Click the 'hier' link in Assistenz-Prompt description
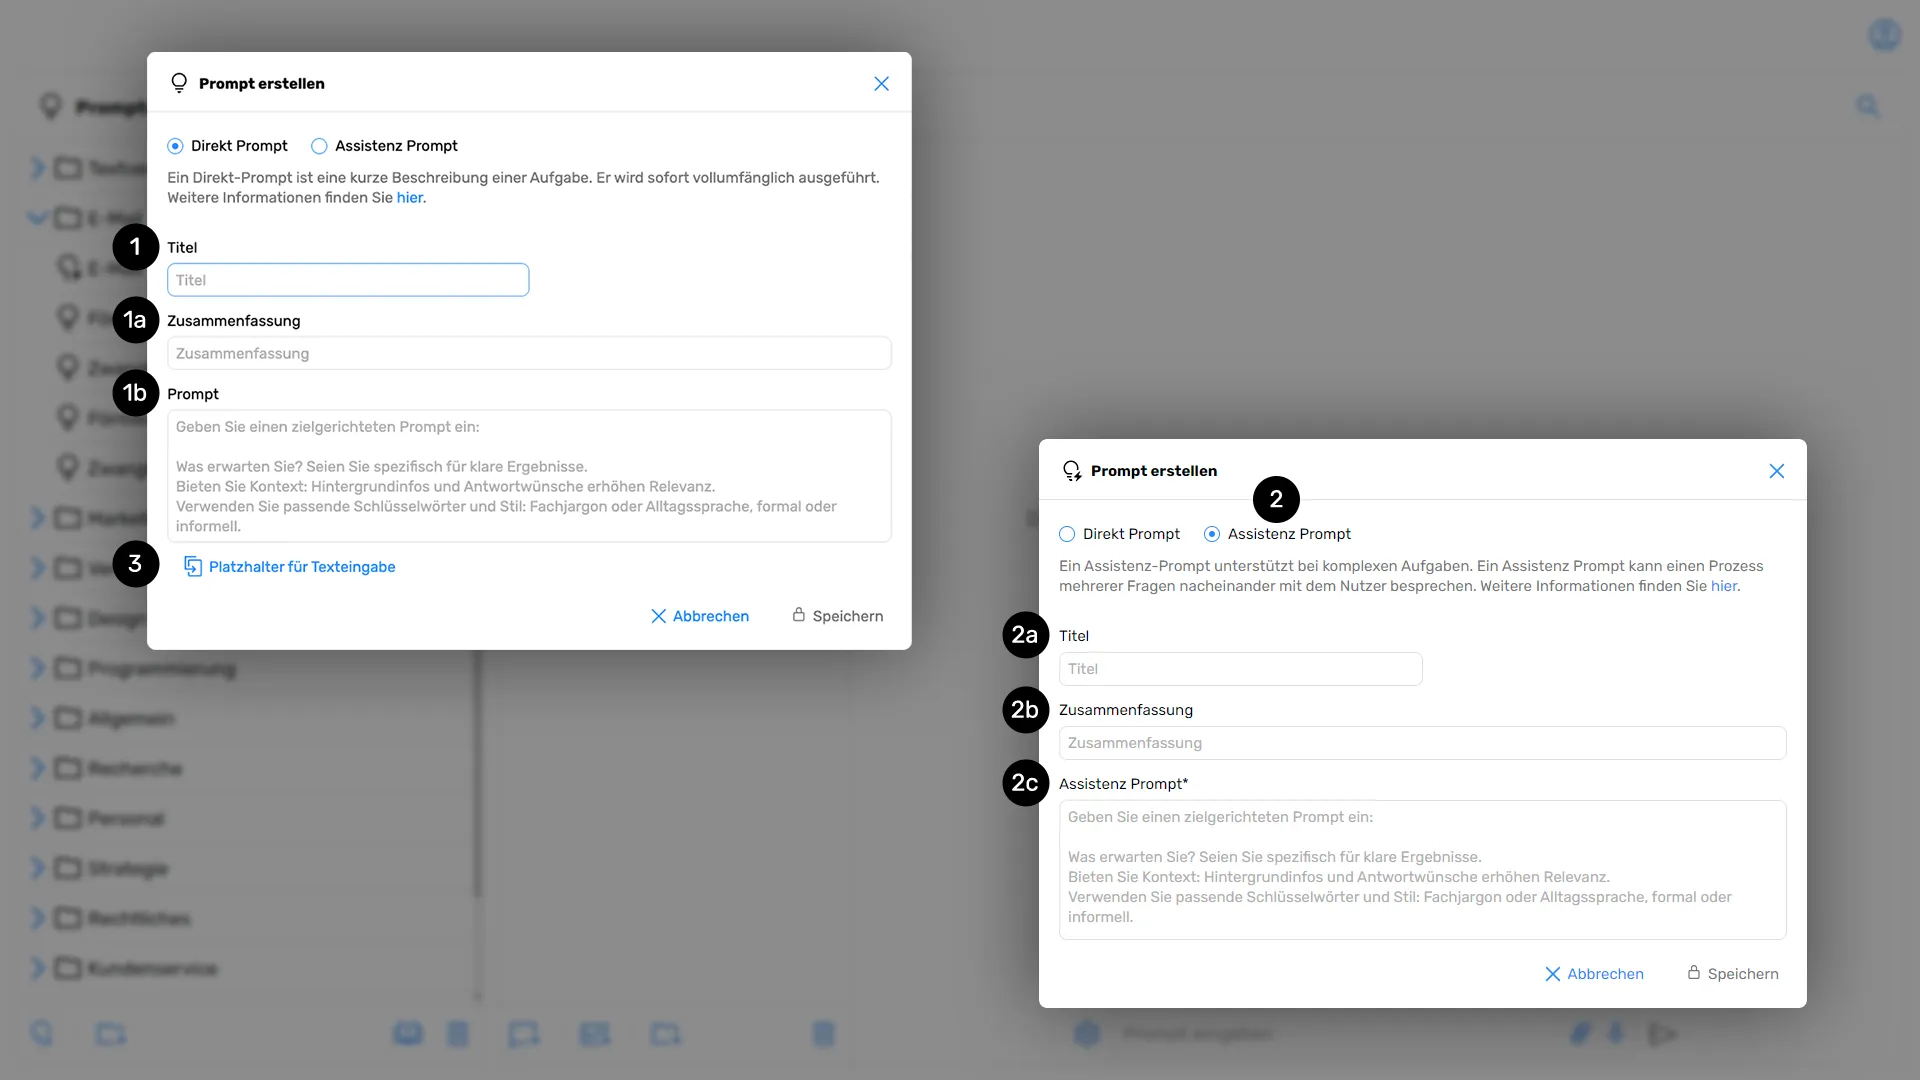1920x1080 pixels. click(1723, 586)
